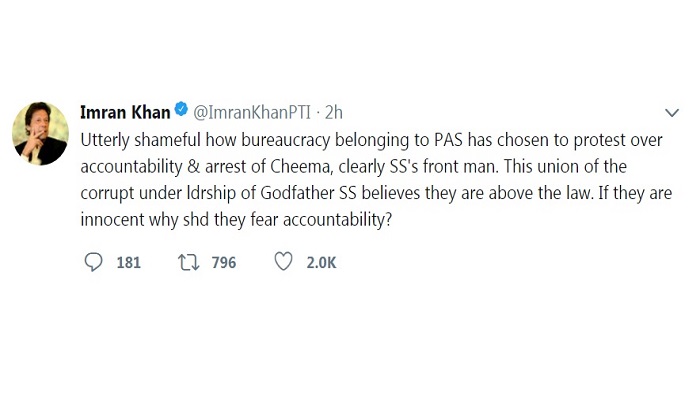Like the tweet with the heart icon
The height and width of the screenshot is (400, 700).
pyautogui.click(x=283, y=262)
